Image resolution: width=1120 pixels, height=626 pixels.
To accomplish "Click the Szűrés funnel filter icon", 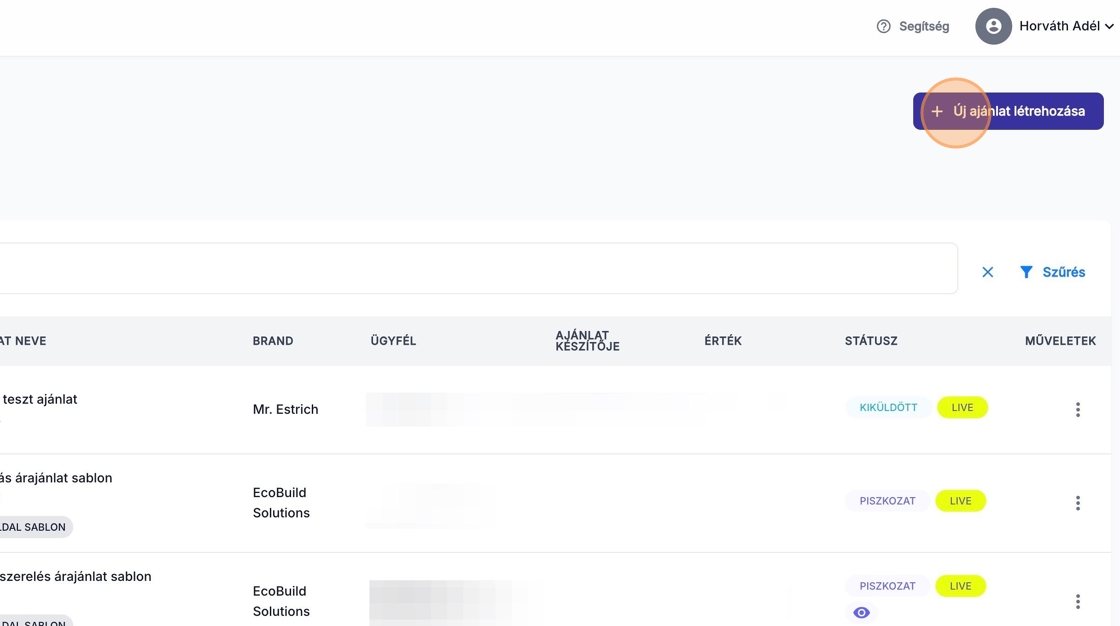I will click(x=1026, y=272).
